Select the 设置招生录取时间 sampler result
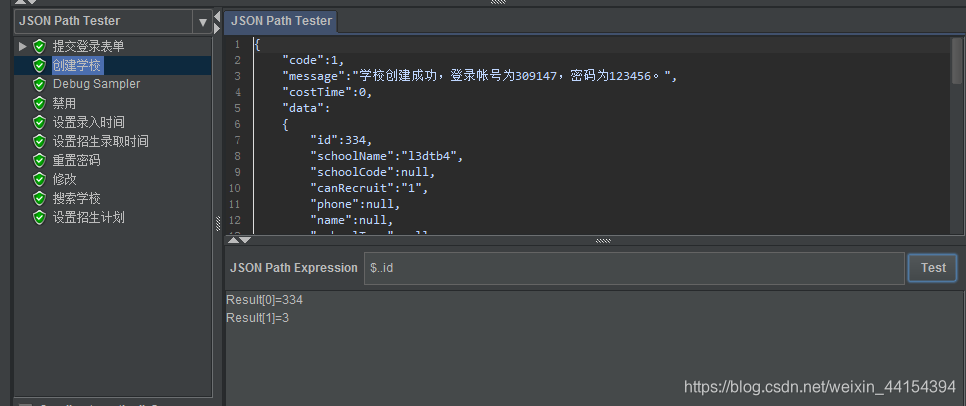Viewport: 966px width, 406px height. click(x=100, y=142)
